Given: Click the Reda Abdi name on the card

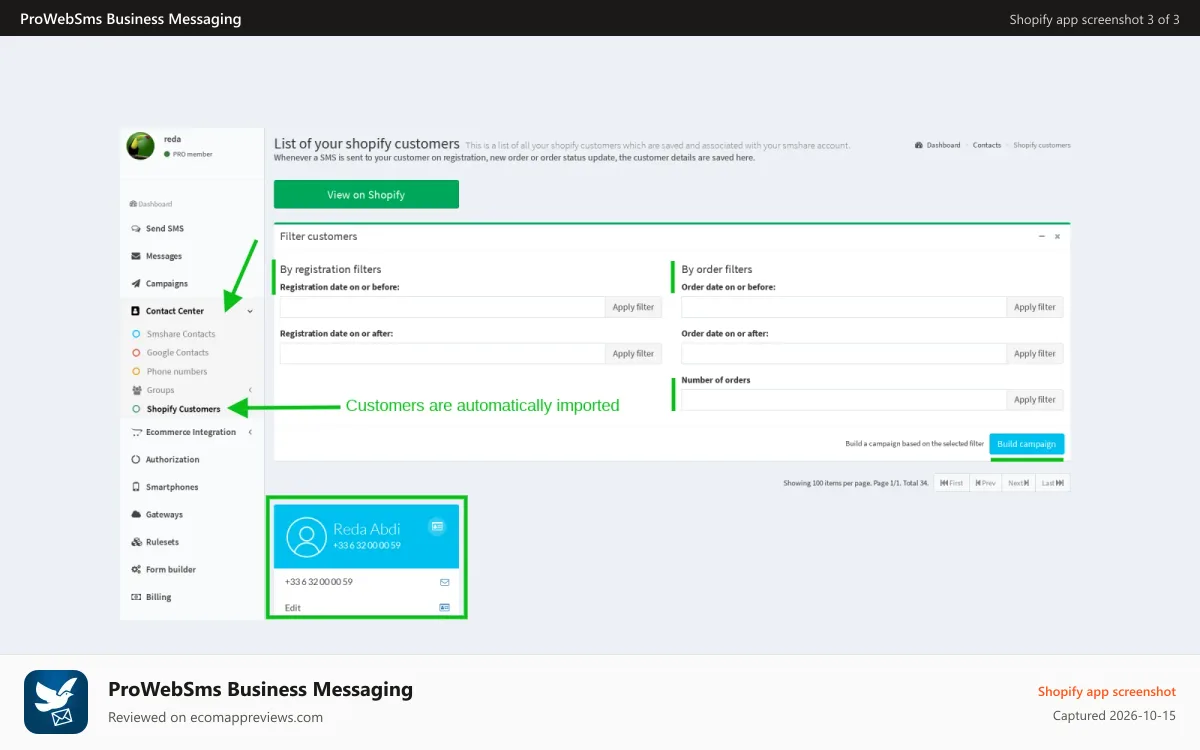Looking at the screenshot, I should pos(367,529).
